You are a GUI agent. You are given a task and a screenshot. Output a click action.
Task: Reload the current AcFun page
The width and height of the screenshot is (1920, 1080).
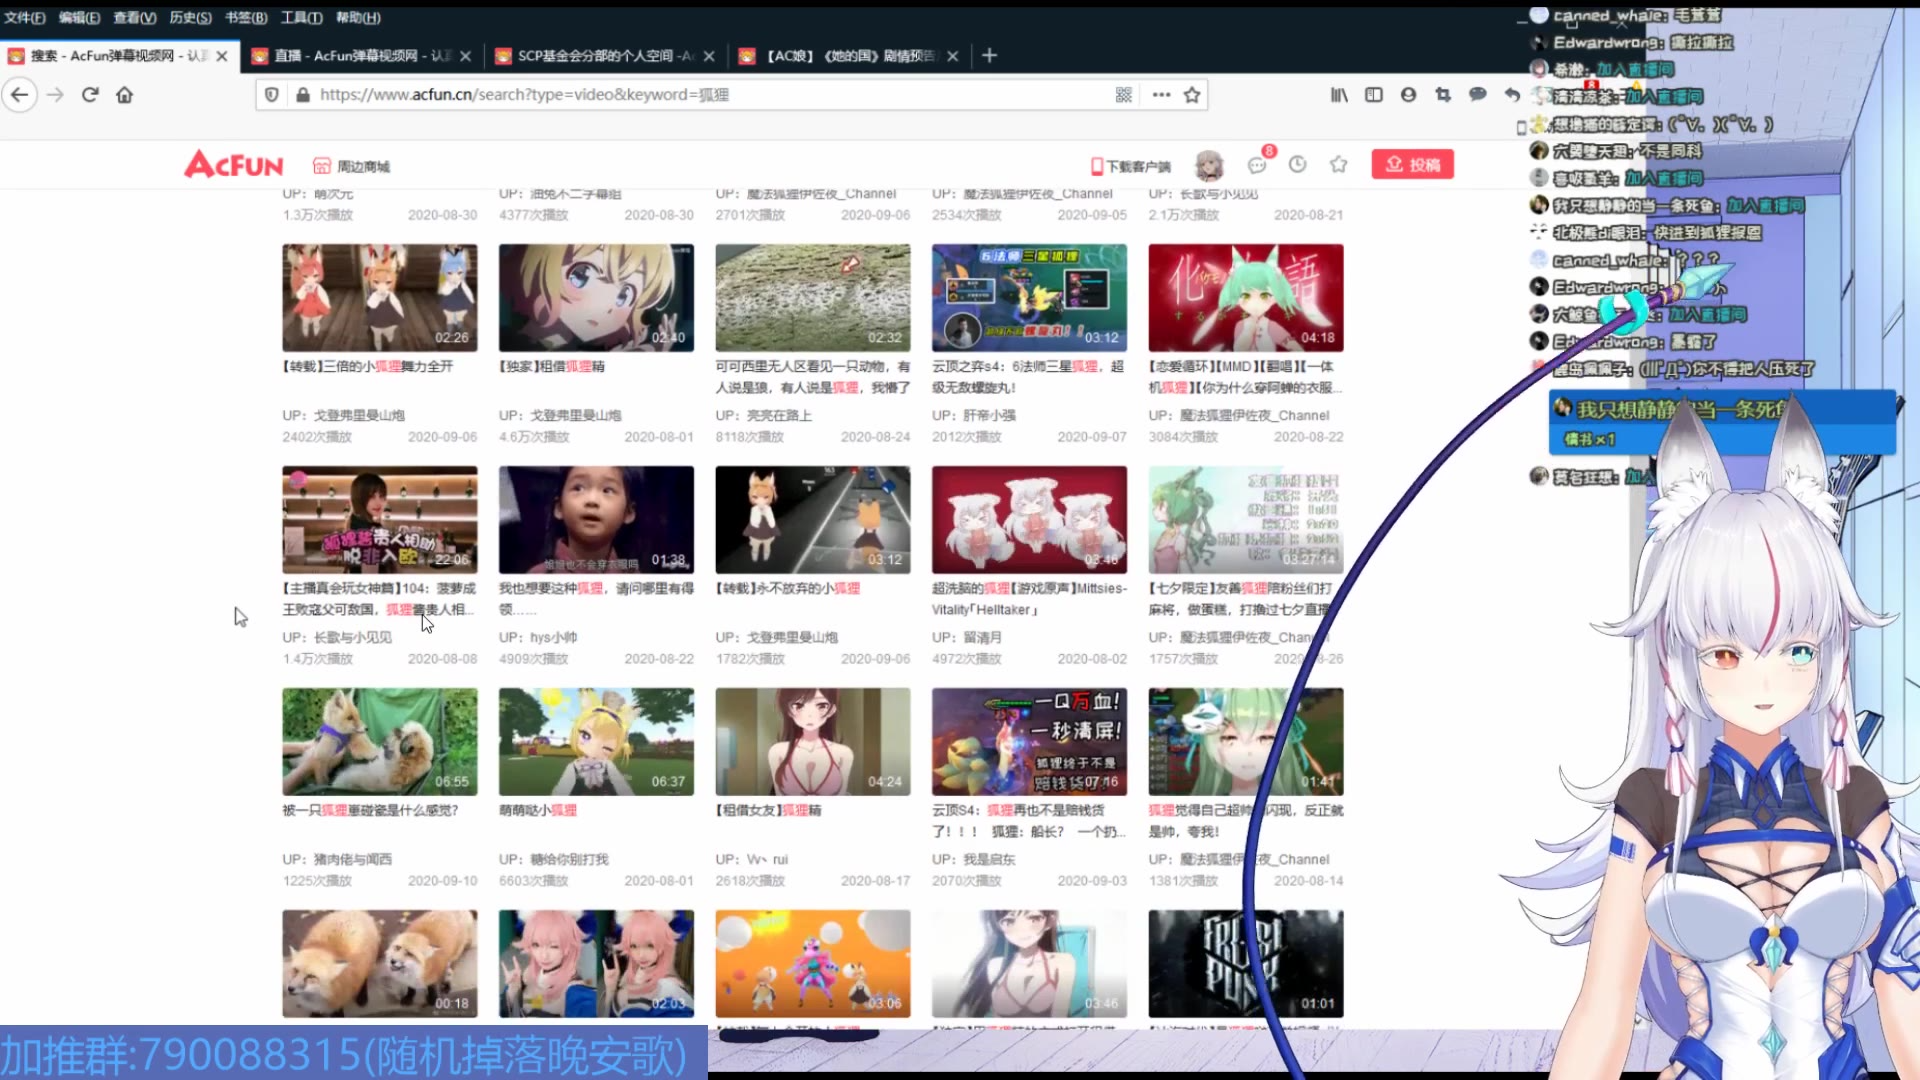coord(90,95)
